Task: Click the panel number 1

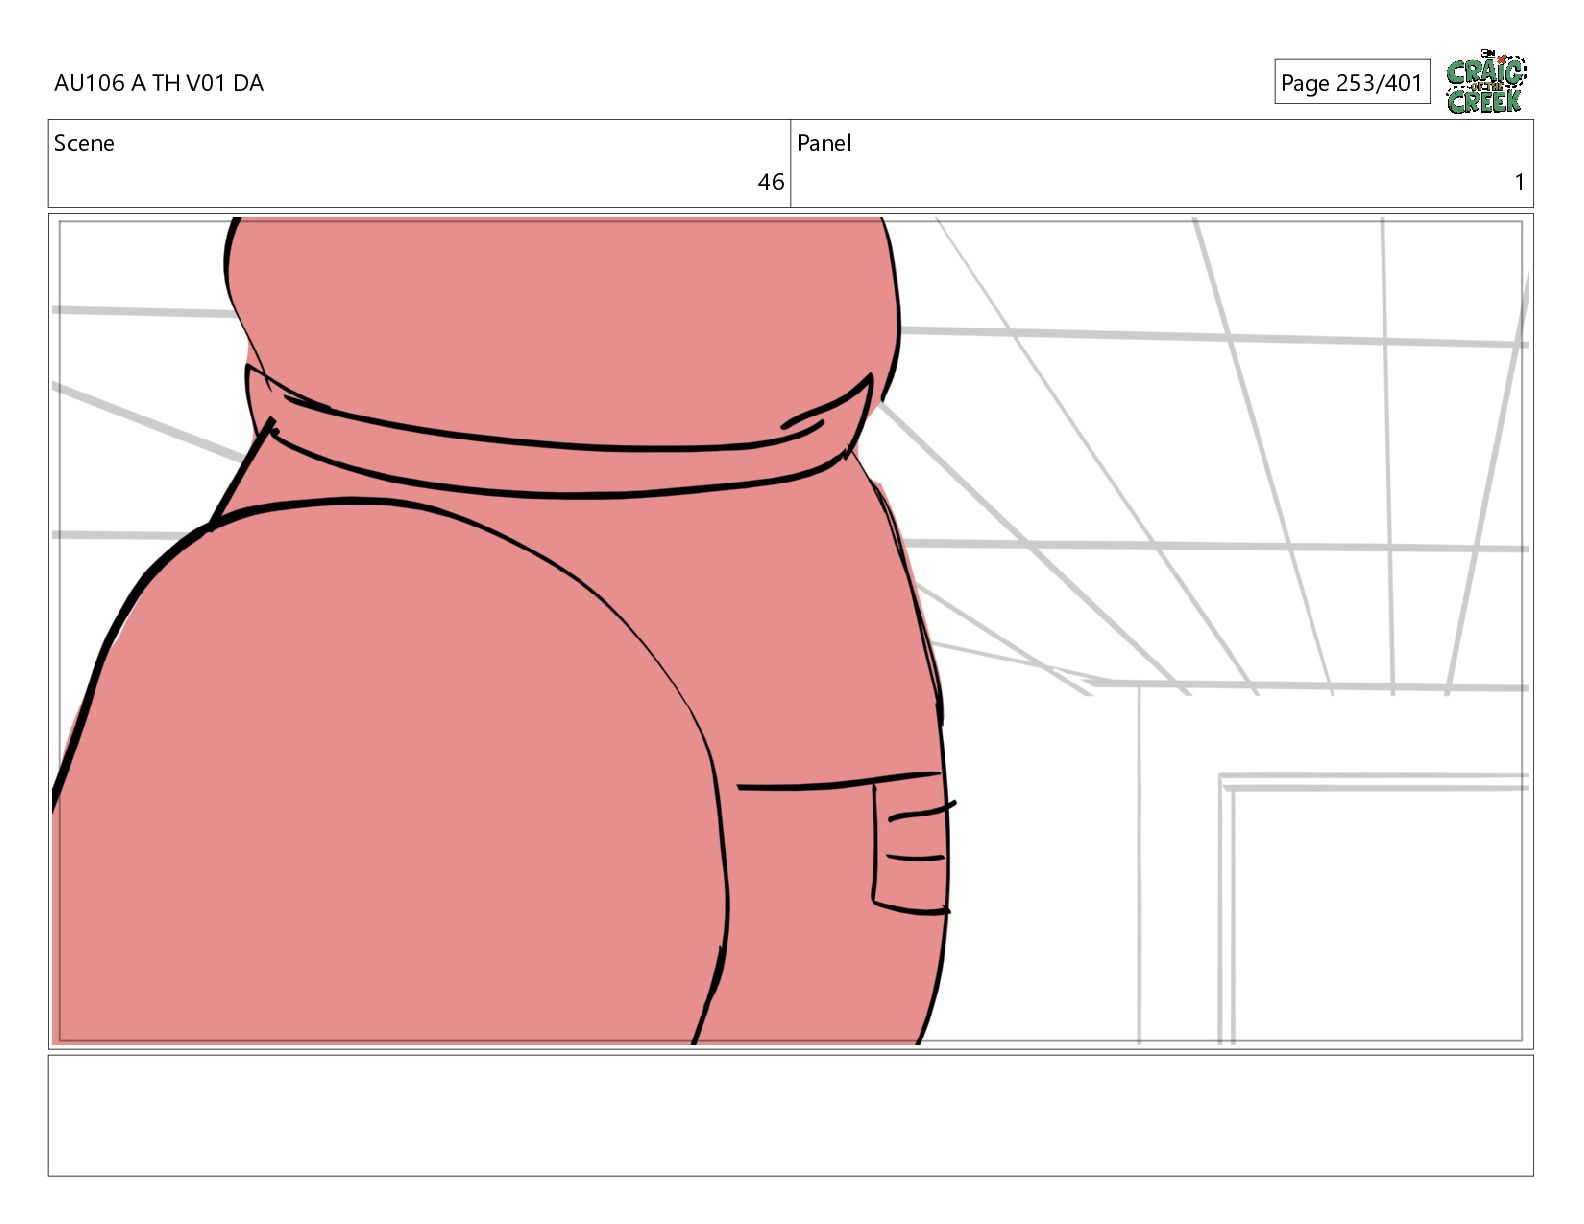Action: 1519,182
